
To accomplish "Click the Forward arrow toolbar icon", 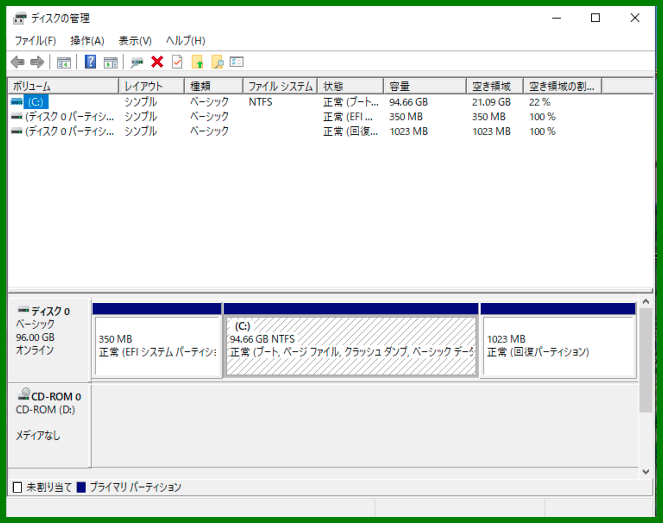I will coord(37,62).
